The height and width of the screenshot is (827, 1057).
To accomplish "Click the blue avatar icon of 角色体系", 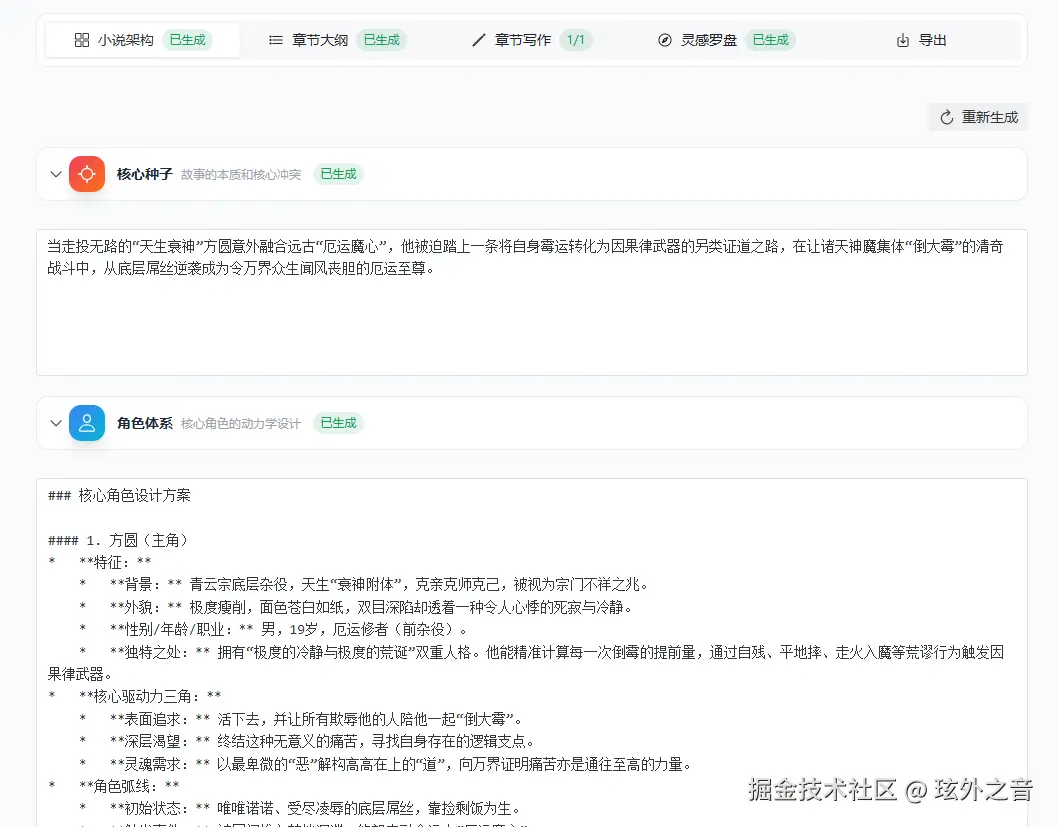I will coord(87,422).
